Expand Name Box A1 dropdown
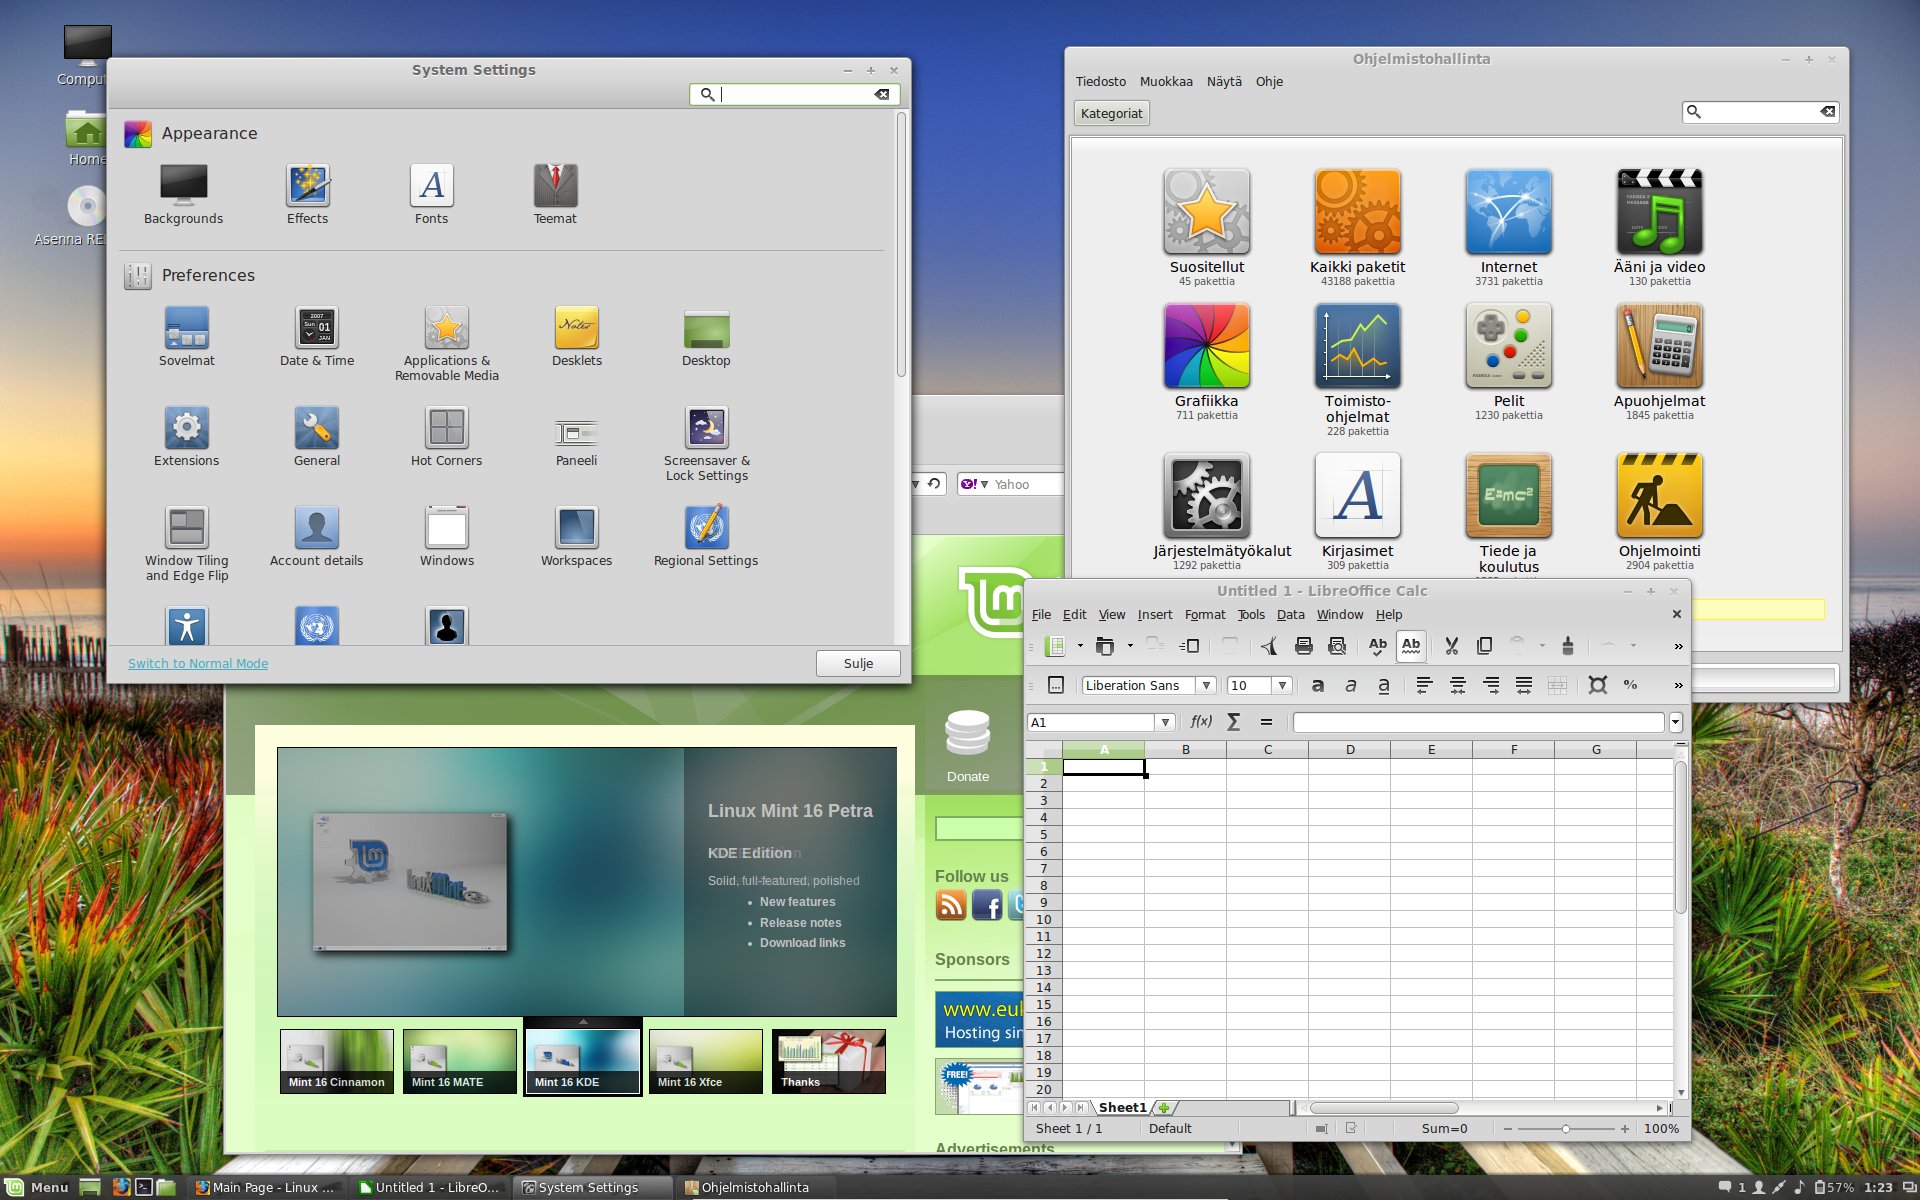 [x=1165, y=722]
